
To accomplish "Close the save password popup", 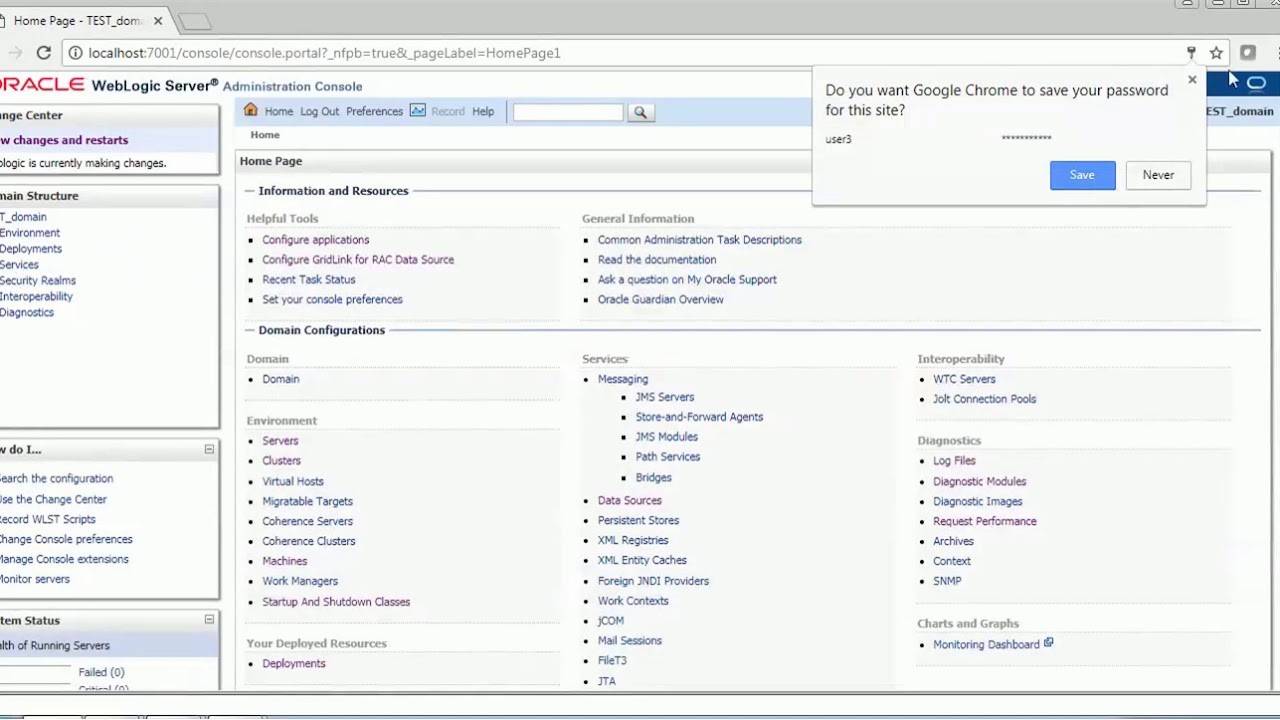I will pyautogui.click(x=1192, y=79).
